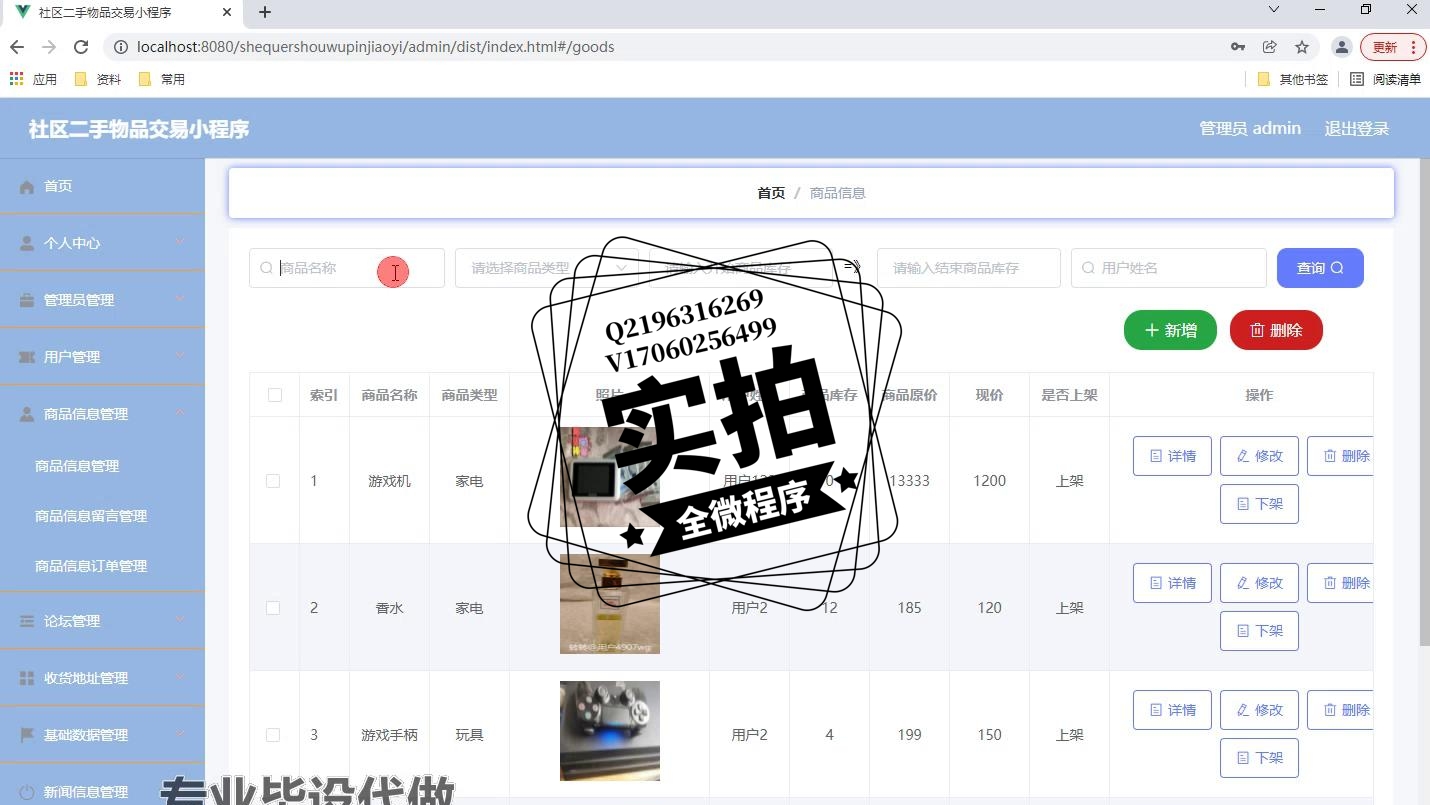Click the flag icon beside 基础数据管理
1430x805 pixels.
[x=27, y=735]
